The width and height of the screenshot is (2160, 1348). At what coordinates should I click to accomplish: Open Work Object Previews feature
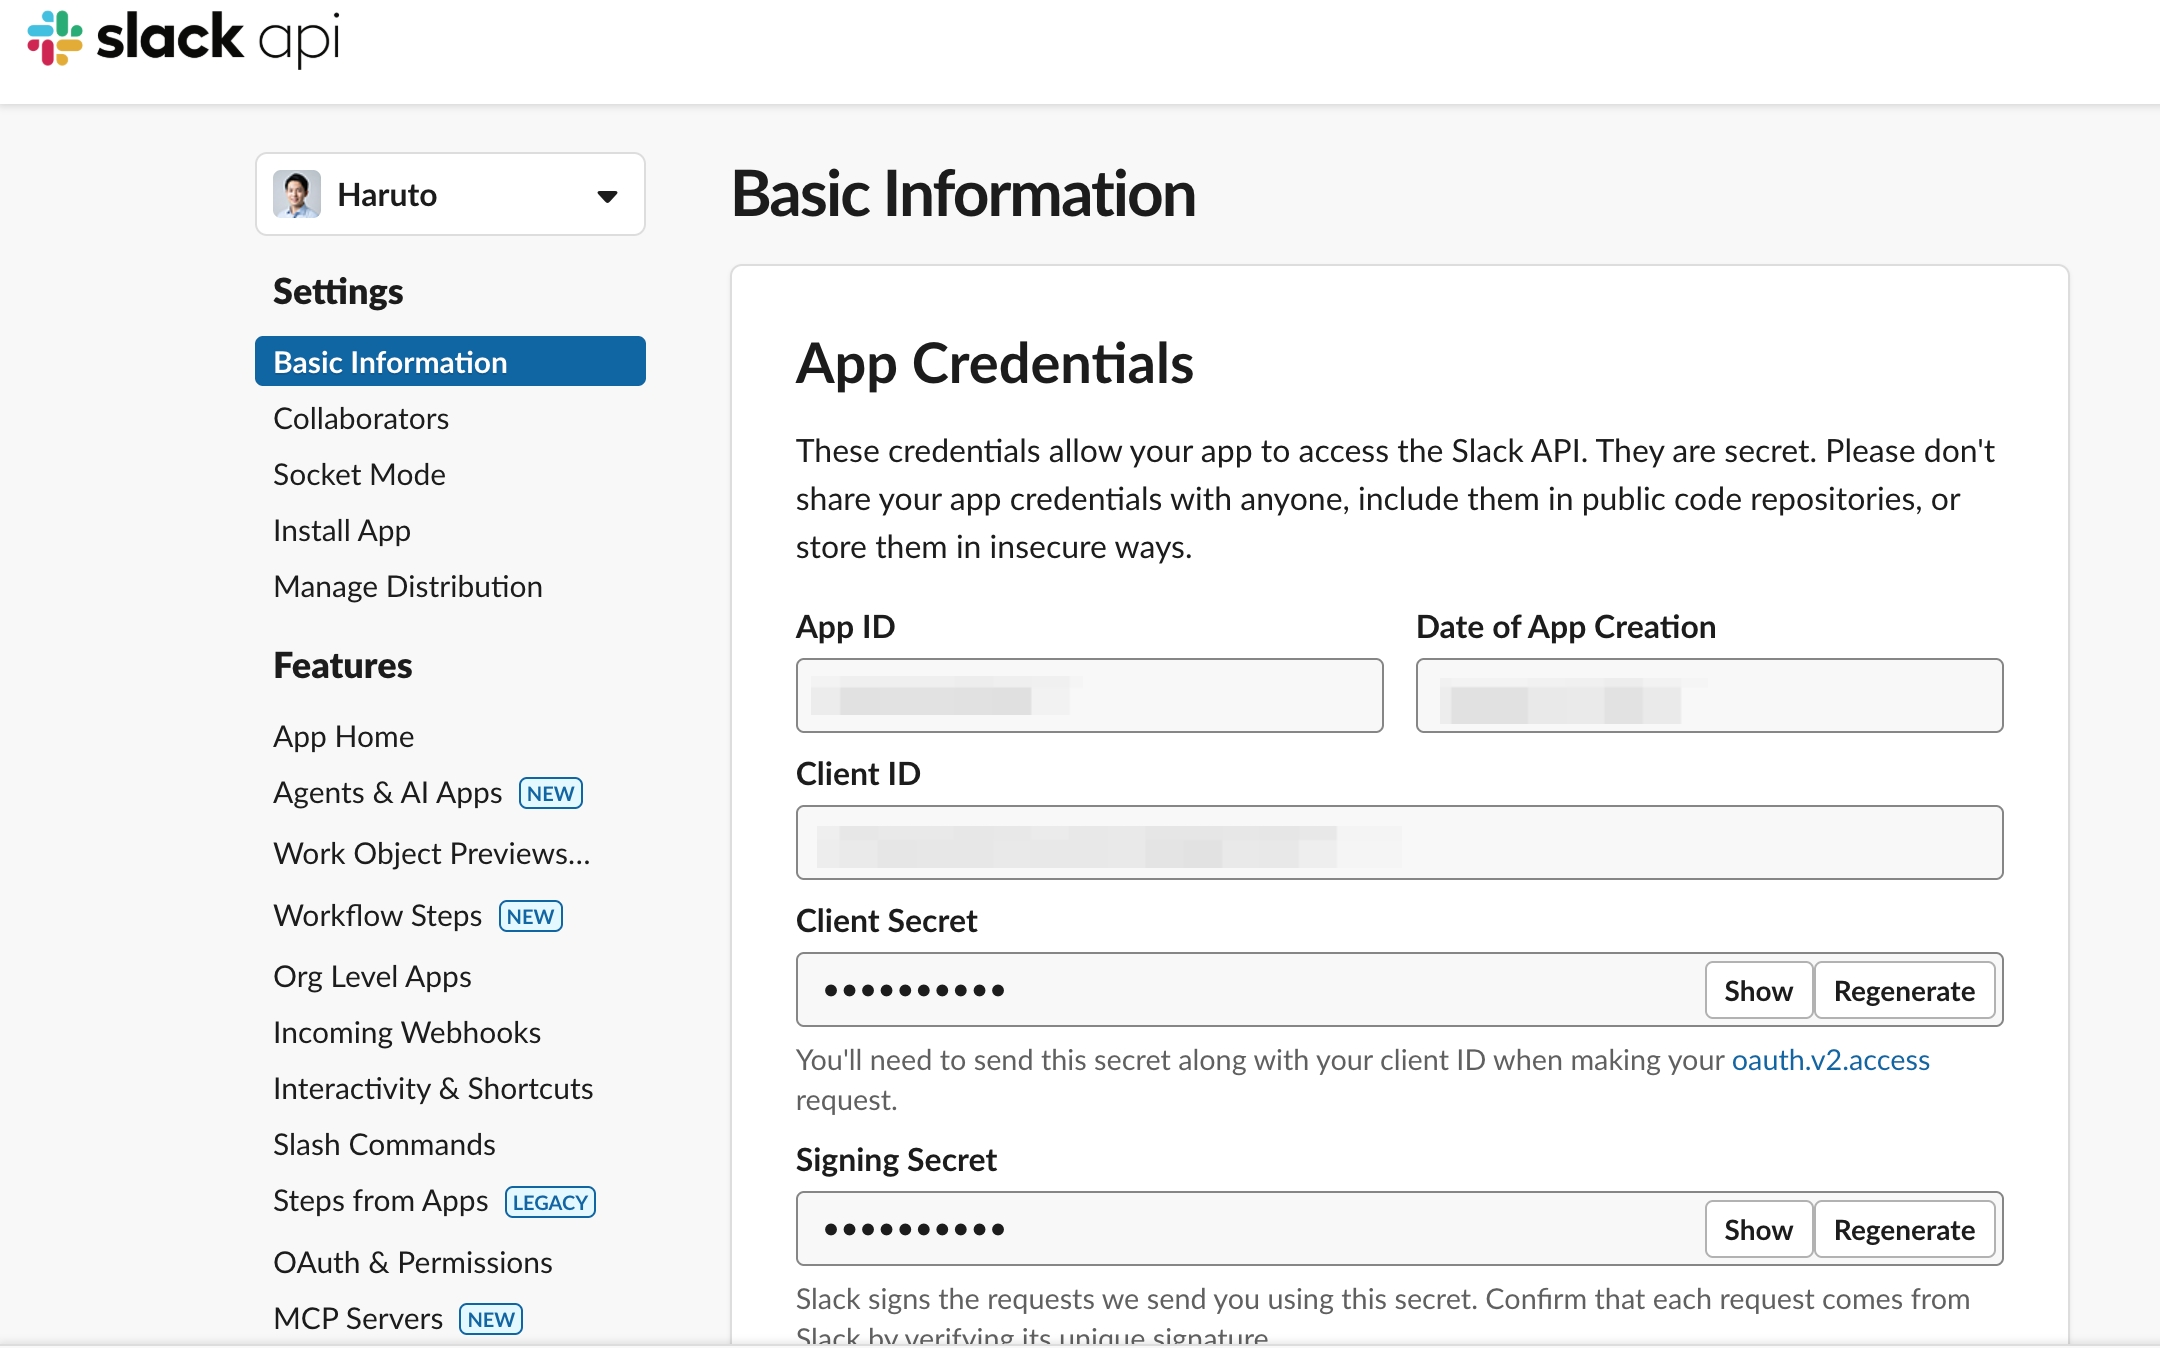[x=432, y=853]
